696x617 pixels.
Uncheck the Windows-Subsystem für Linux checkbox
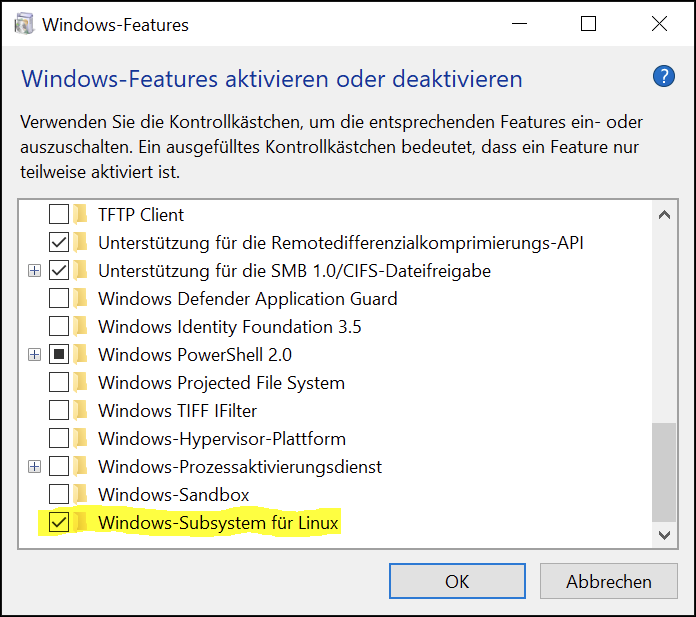pyautogui.click(x=59, y=522)
